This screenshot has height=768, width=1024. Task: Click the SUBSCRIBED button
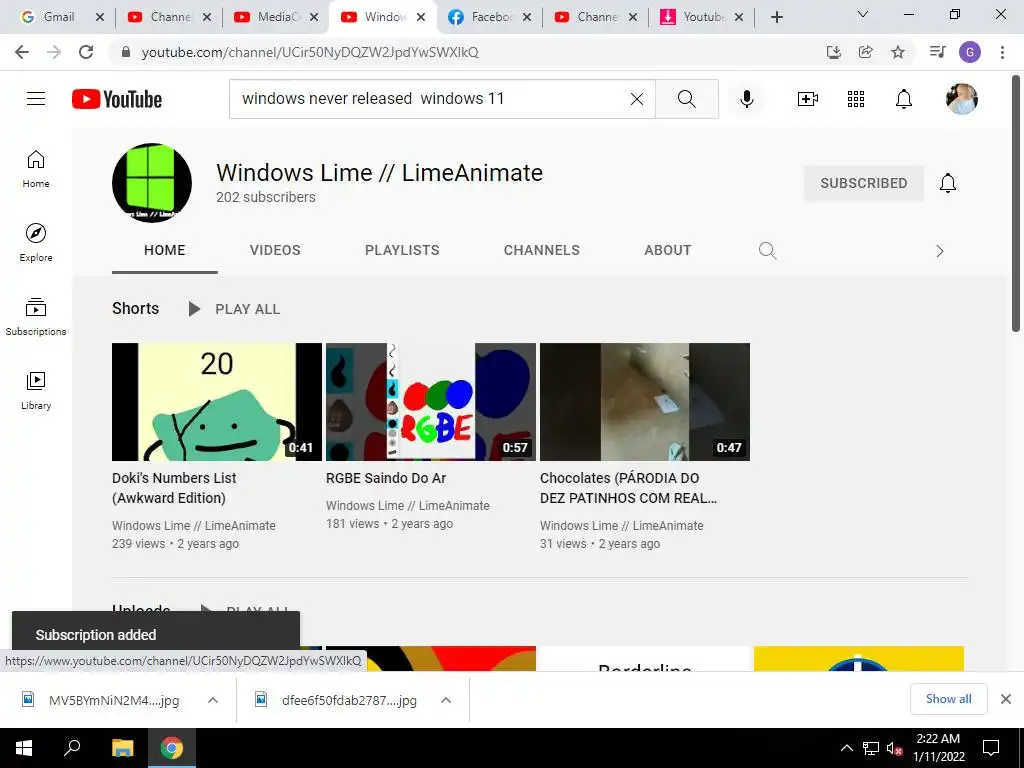863,184
